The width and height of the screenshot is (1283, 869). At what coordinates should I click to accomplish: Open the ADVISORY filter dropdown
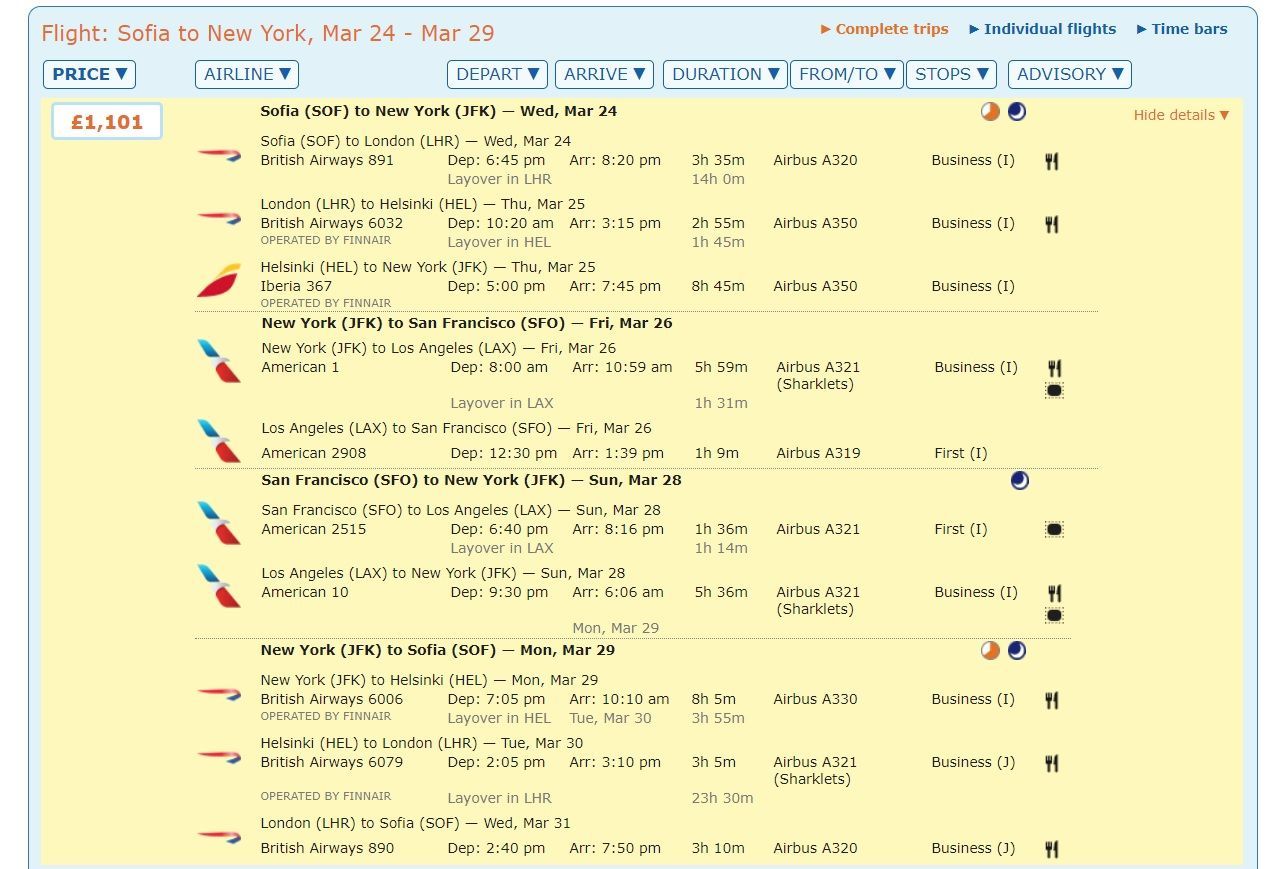tap(1070, 74)
